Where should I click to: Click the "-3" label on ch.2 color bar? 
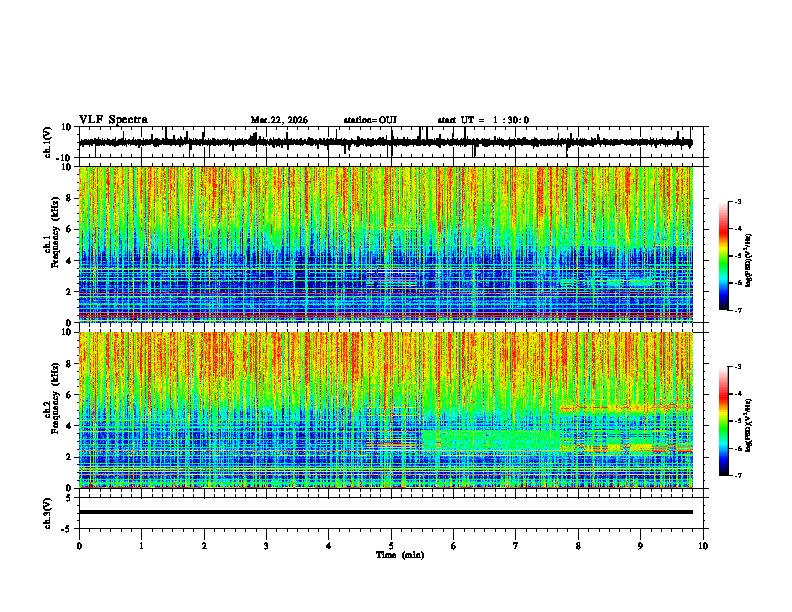pyautogui.click(x=737, y=367)
